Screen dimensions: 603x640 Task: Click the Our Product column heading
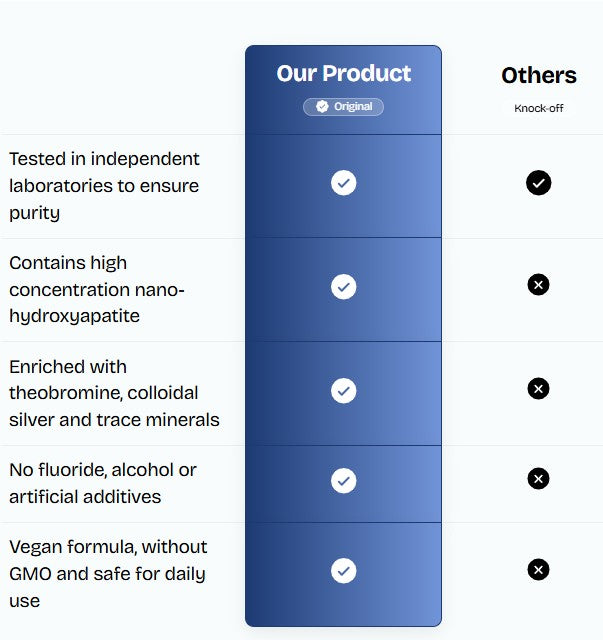tap(343, 74)
